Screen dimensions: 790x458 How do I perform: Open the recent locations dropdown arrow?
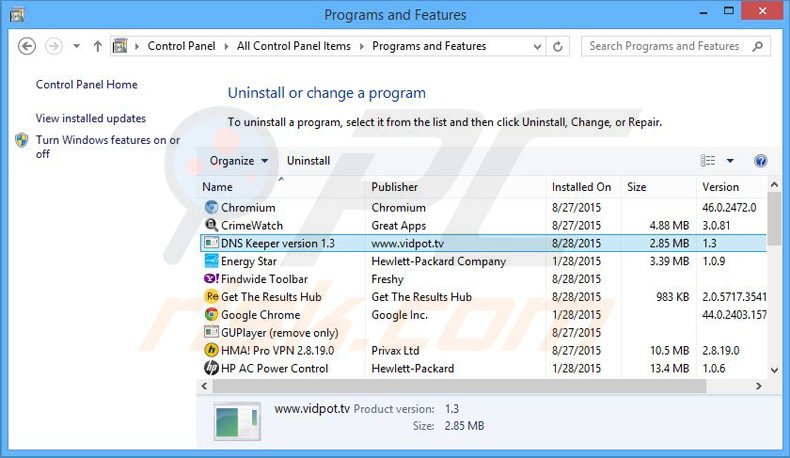point(76,46)
